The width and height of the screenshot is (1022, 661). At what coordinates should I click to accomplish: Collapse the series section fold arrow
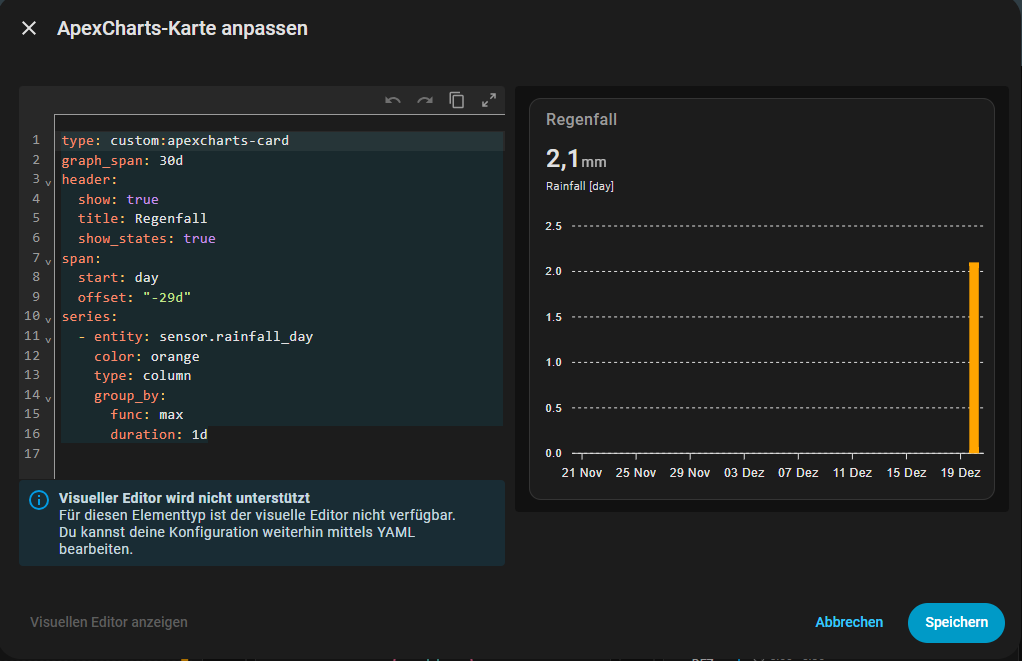tap(48, 319)
